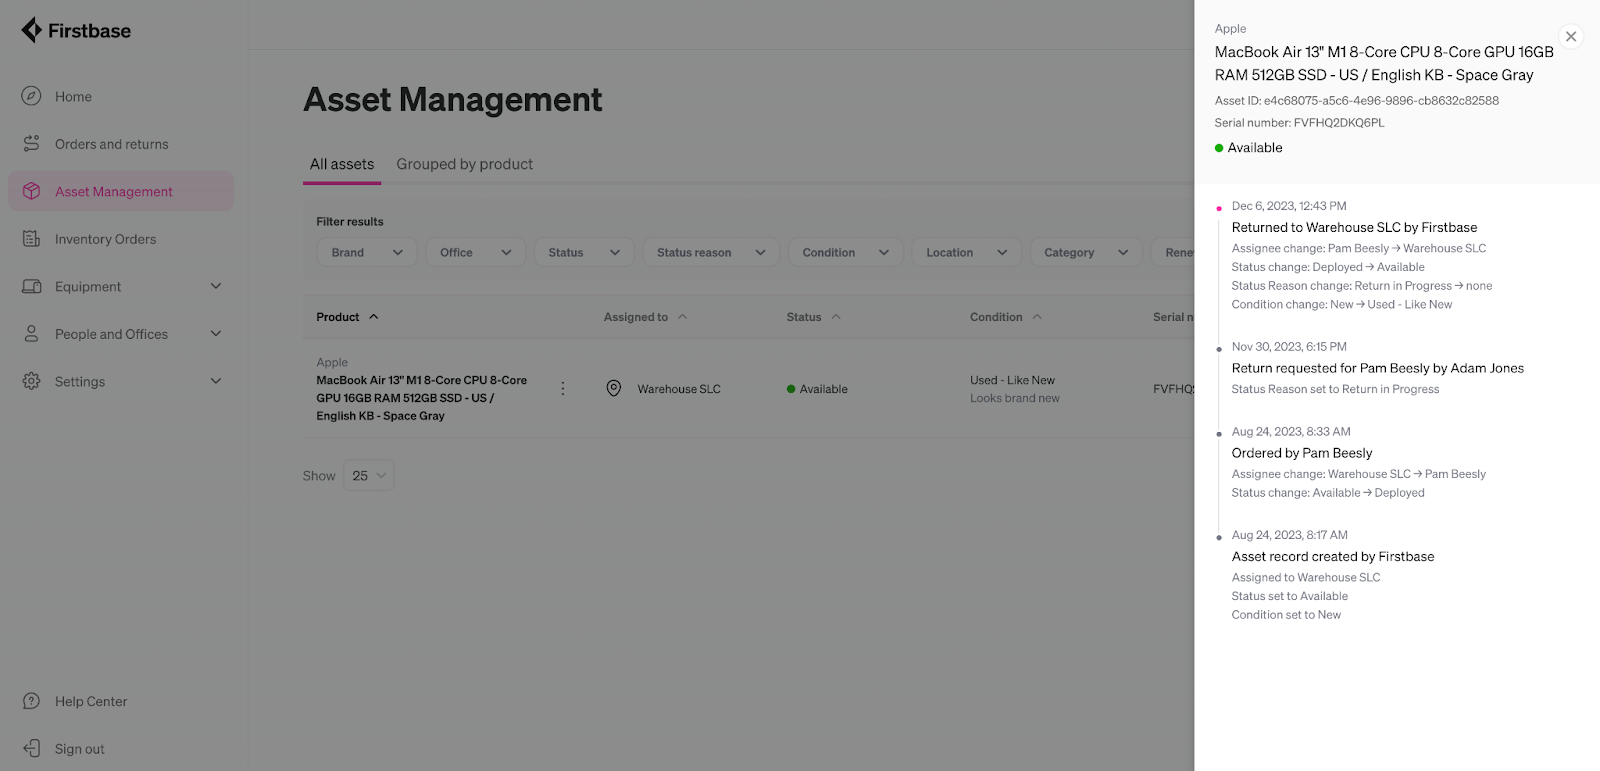
Task: Click Return requested for Pam Beesly entry
Action: click(1377, 368)
